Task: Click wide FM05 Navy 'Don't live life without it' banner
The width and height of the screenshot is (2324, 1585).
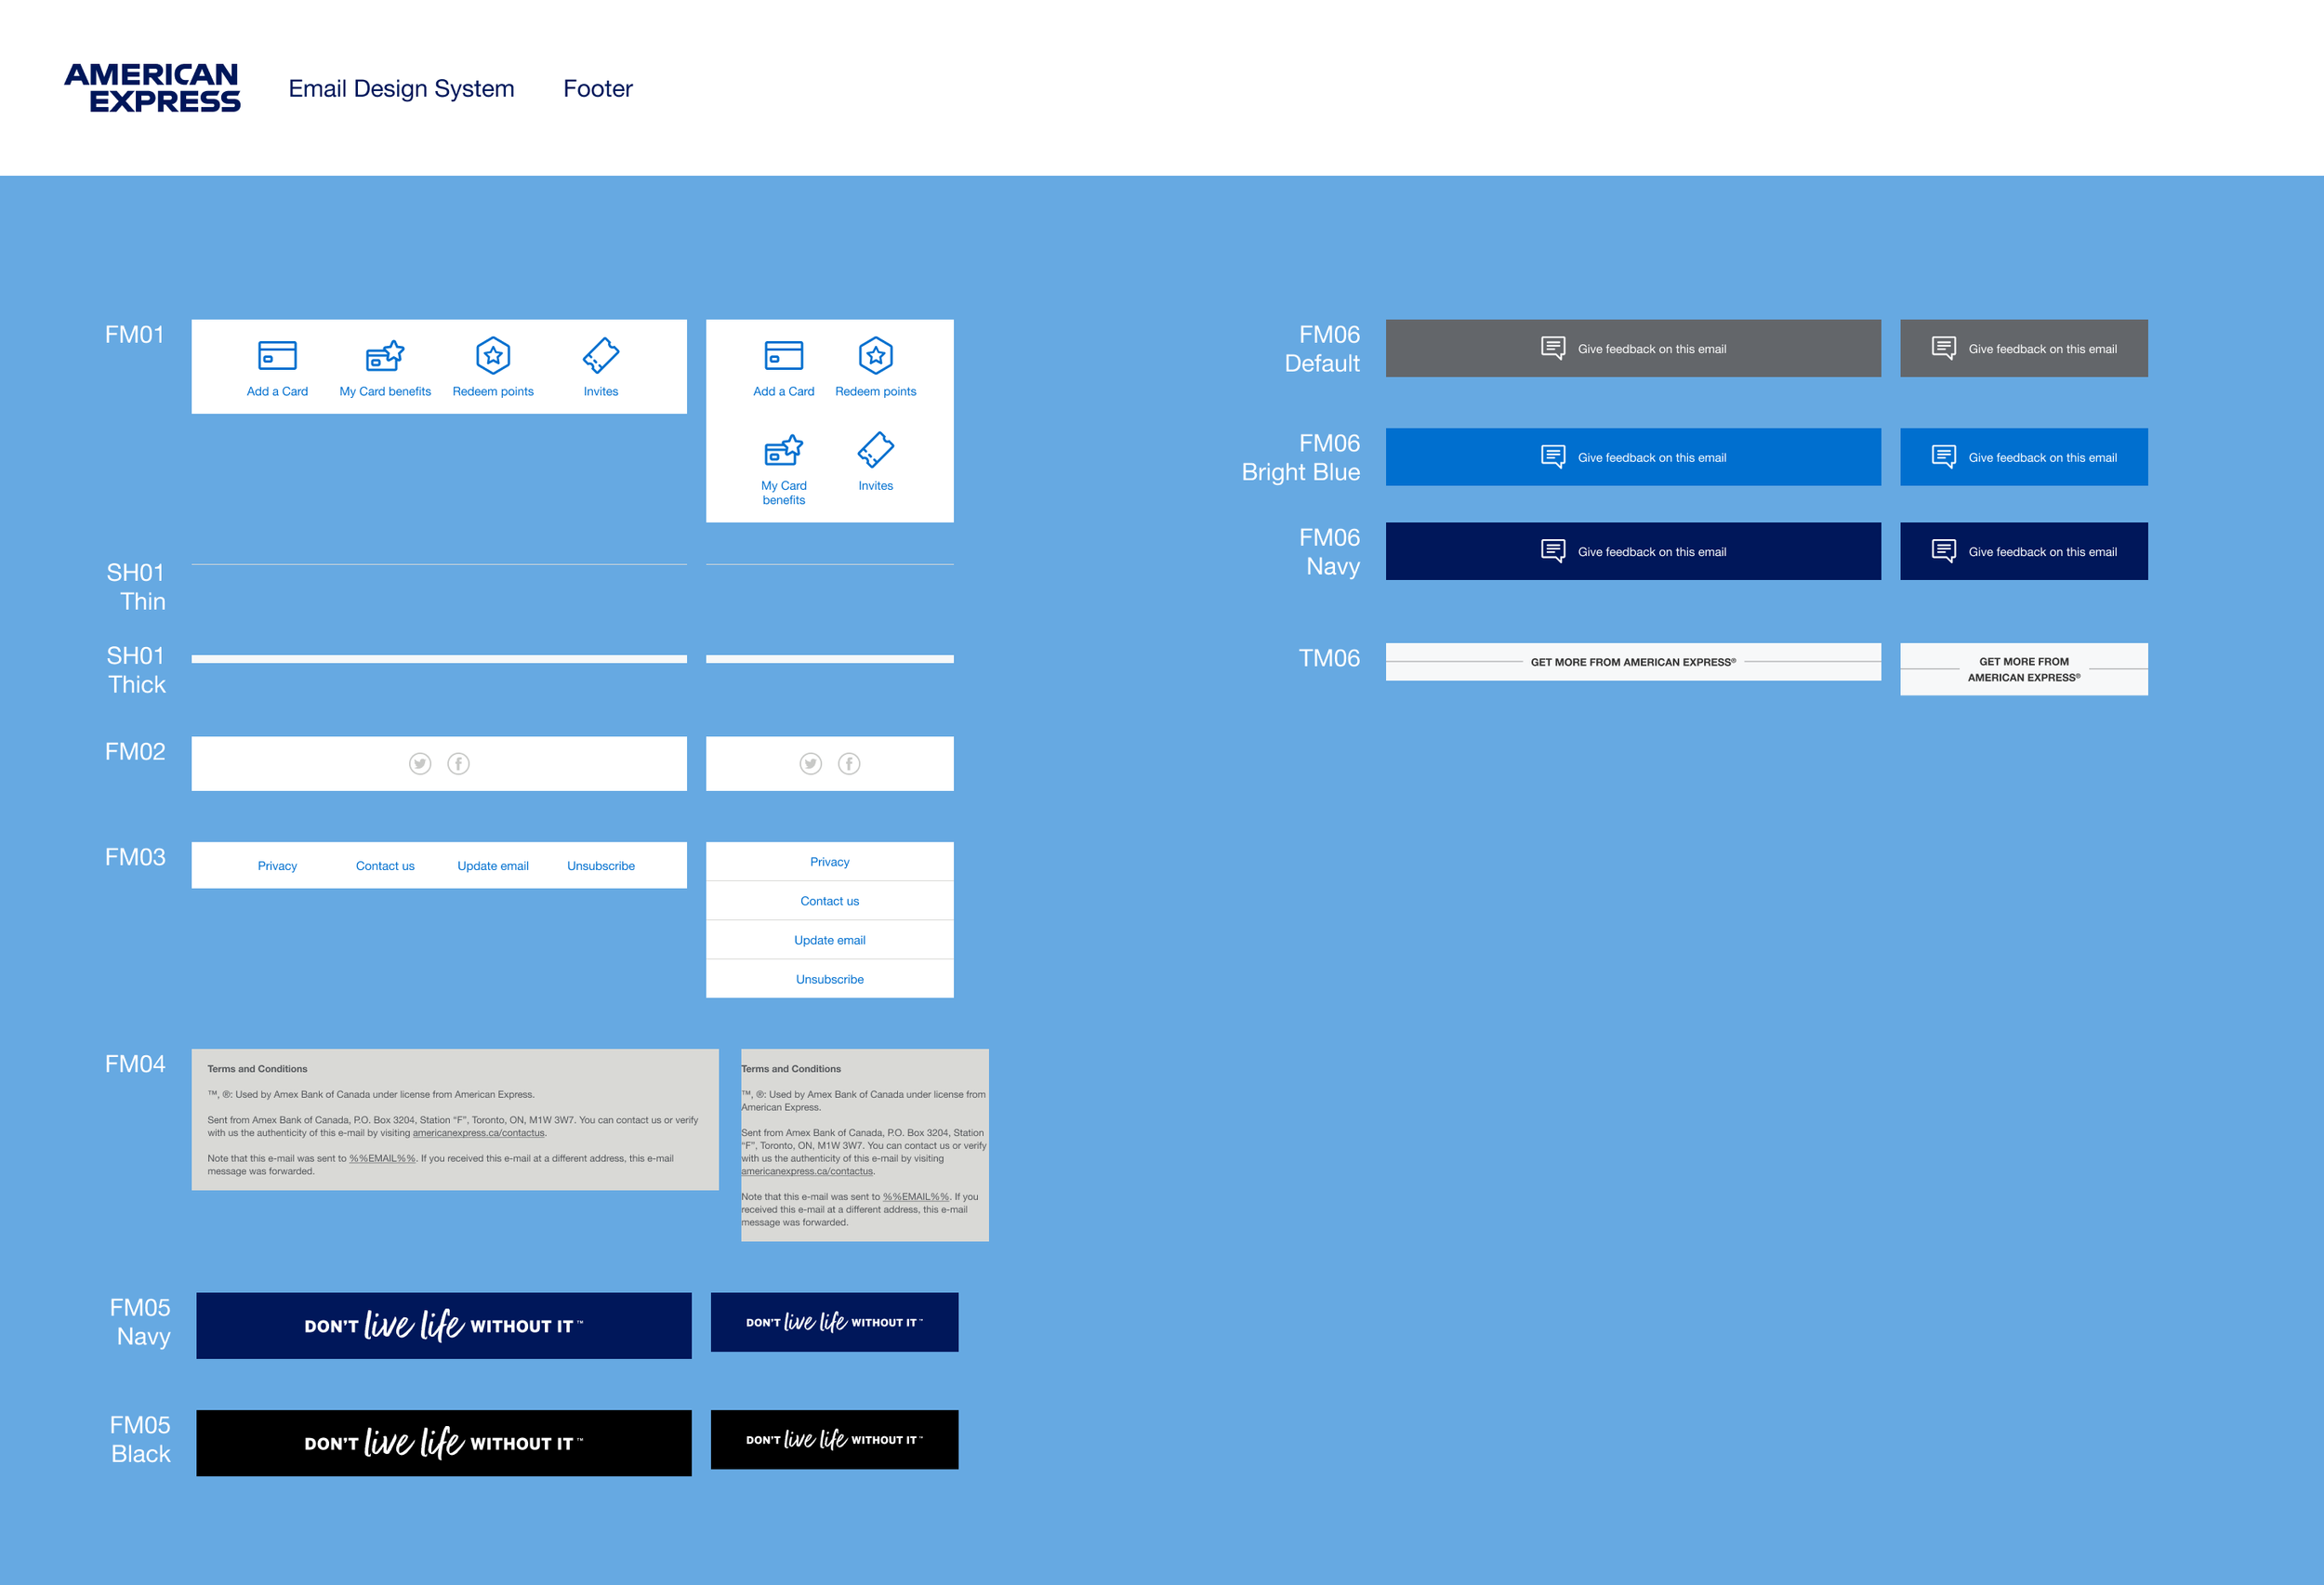Action: point(444,1326)
